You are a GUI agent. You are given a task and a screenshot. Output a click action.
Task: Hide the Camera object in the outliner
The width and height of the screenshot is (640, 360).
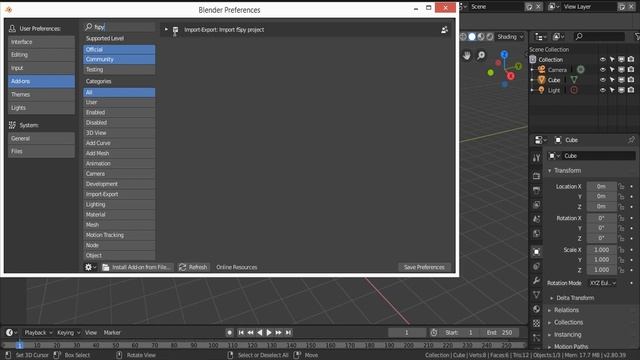pos(602,70)
